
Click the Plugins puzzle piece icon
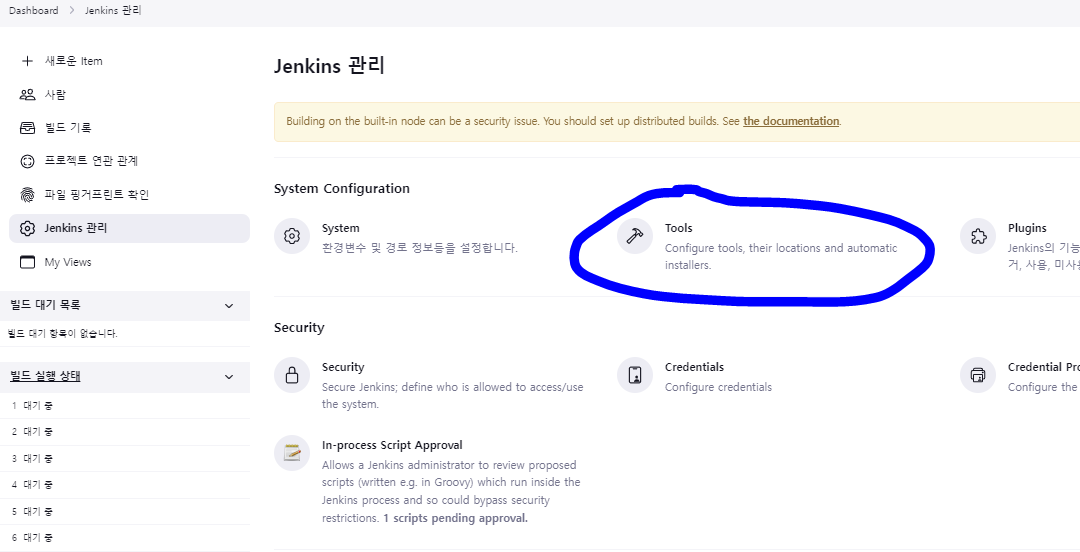pos(977,236)
